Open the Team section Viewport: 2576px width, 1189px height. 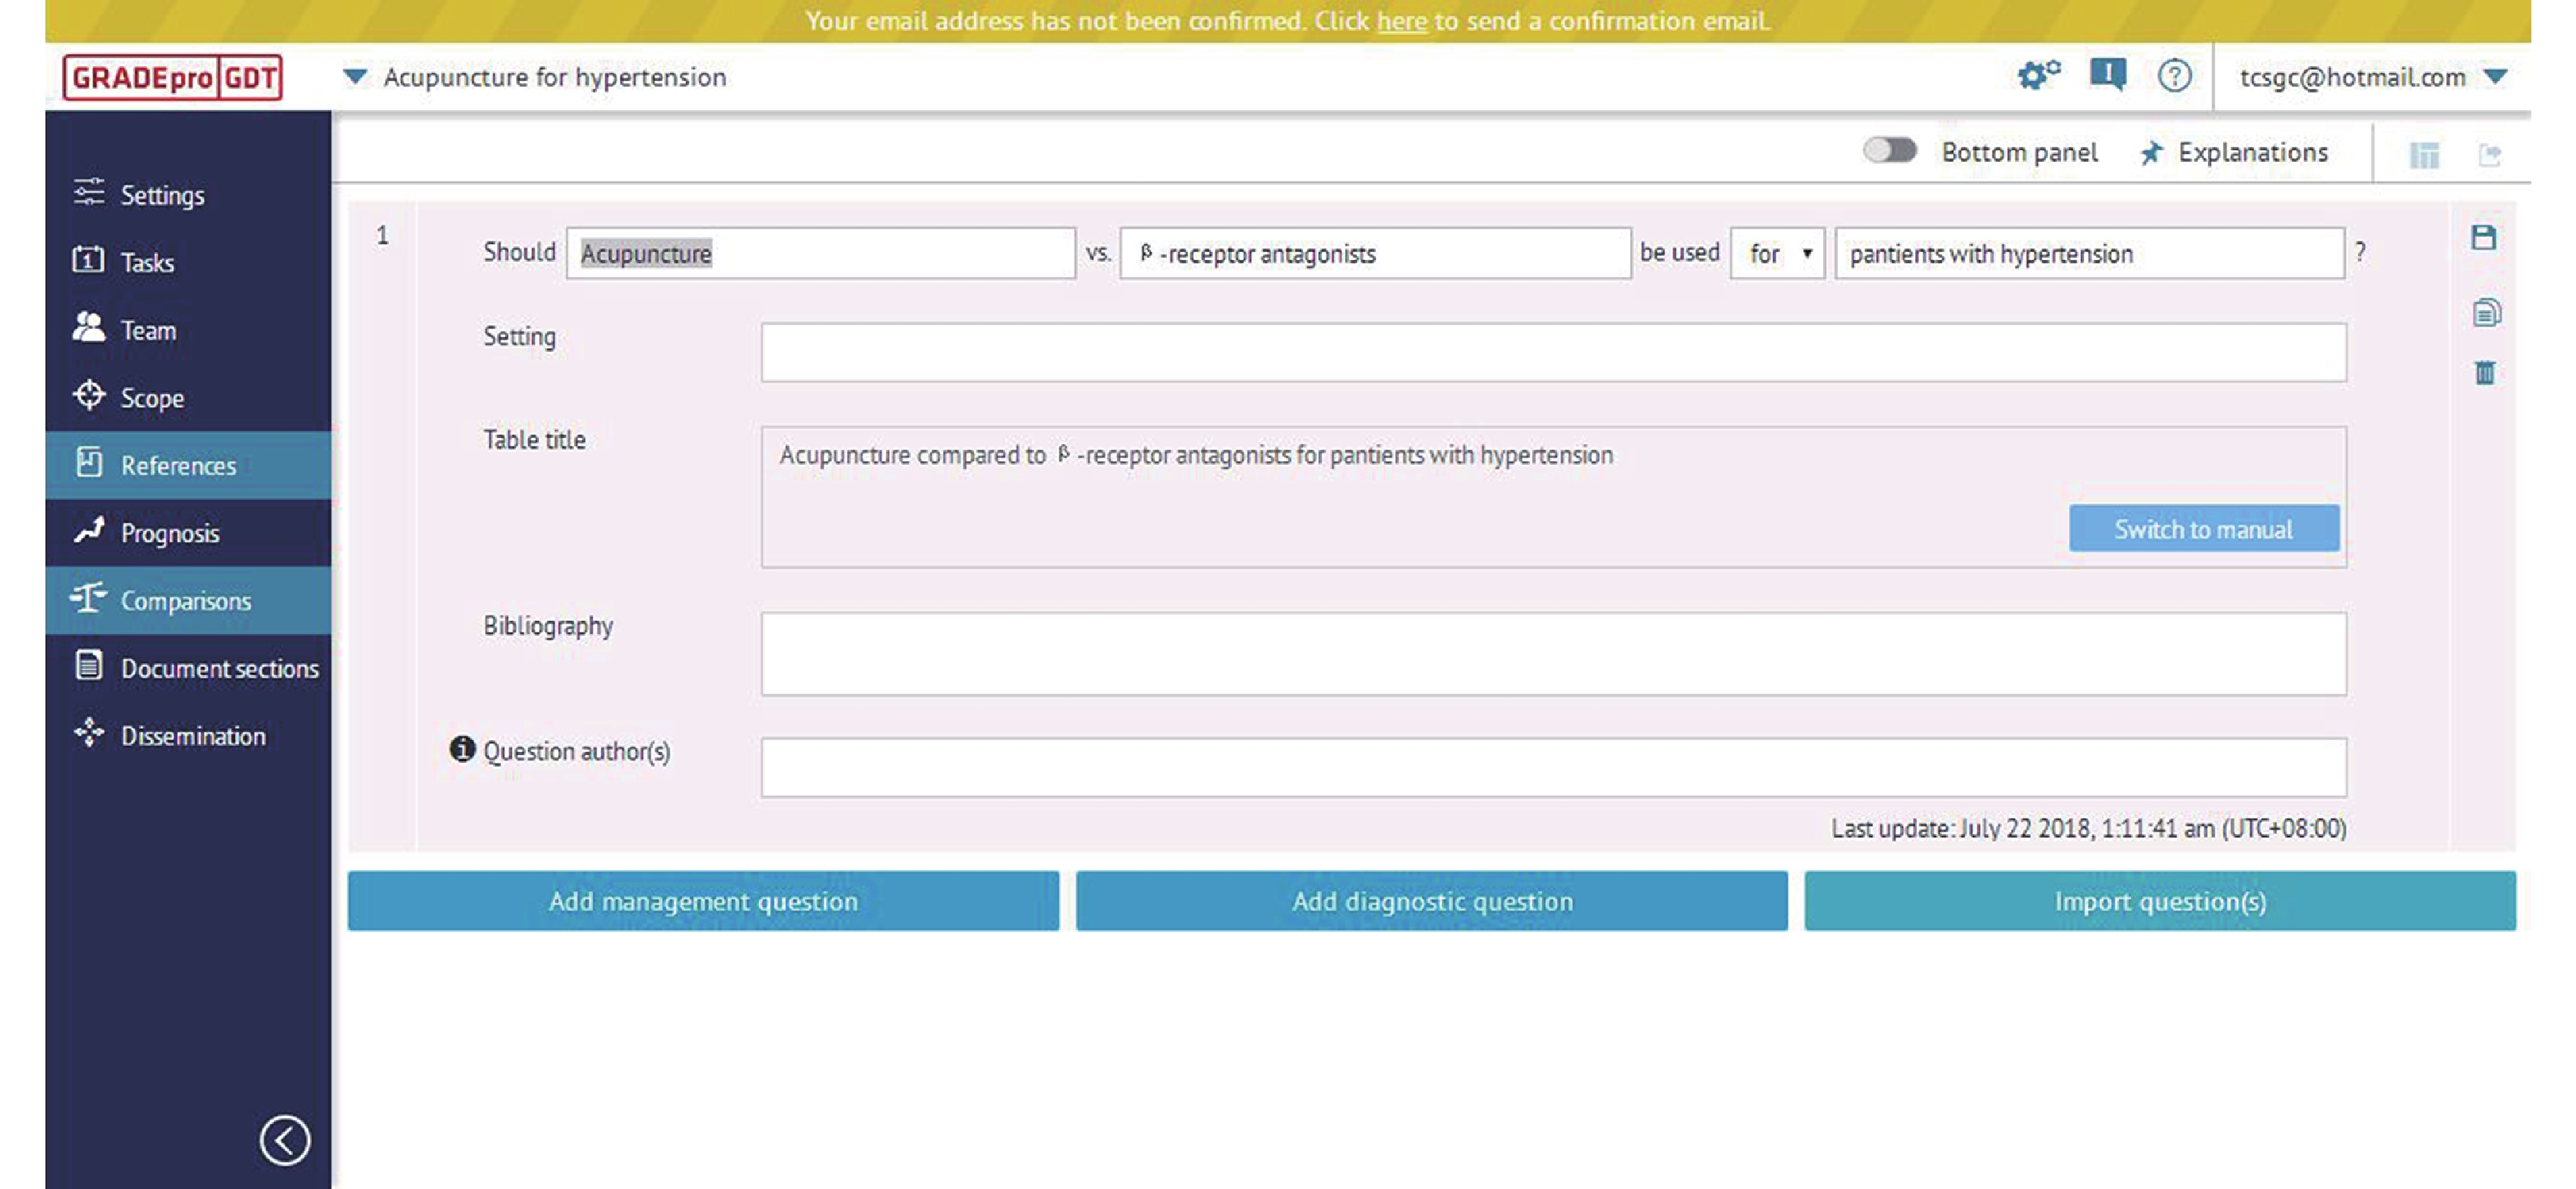pos(188,330)
